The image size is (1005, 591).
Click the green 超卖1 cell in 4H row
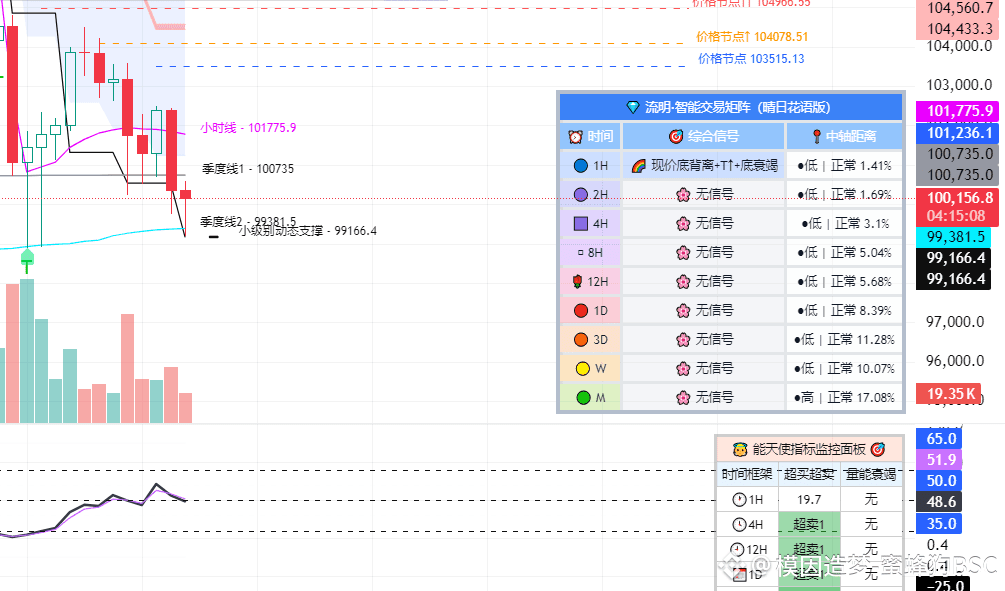tap(809, 525)
